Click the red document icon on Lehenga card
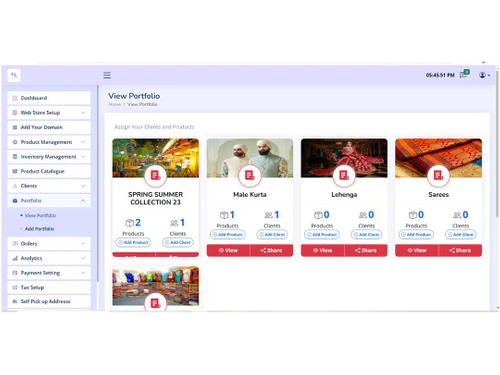This screenshot has height=375, width=500. [344, 175]
